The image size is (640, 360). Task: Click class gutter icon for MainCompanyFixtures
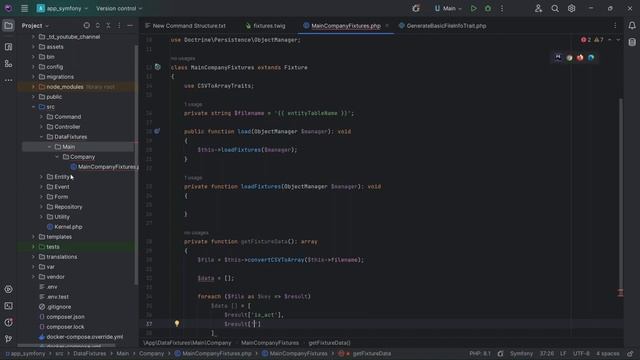tap(158, 67)
